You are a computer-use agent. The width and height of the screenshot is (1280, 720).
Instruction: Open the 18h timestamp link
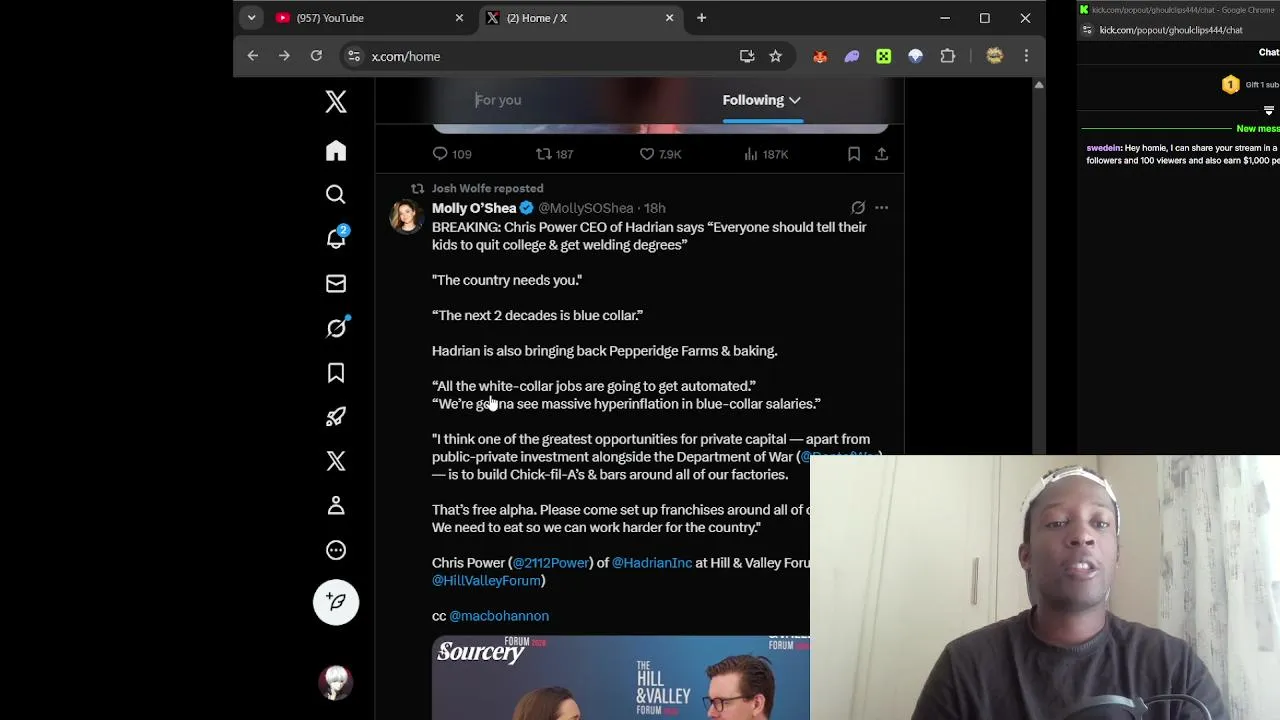coord(654,208)
